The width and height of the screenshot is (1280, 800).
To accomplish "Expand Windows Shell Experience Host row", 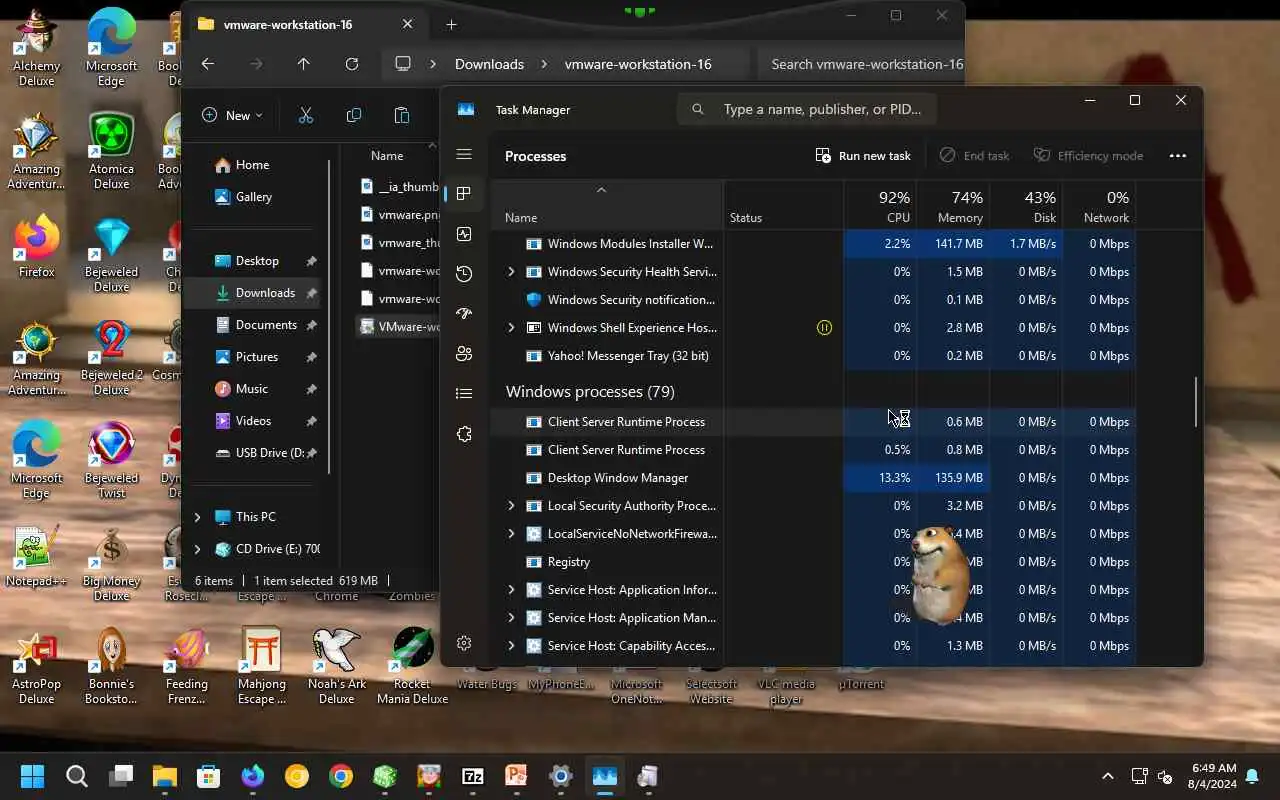I will (x=511, y=328).
